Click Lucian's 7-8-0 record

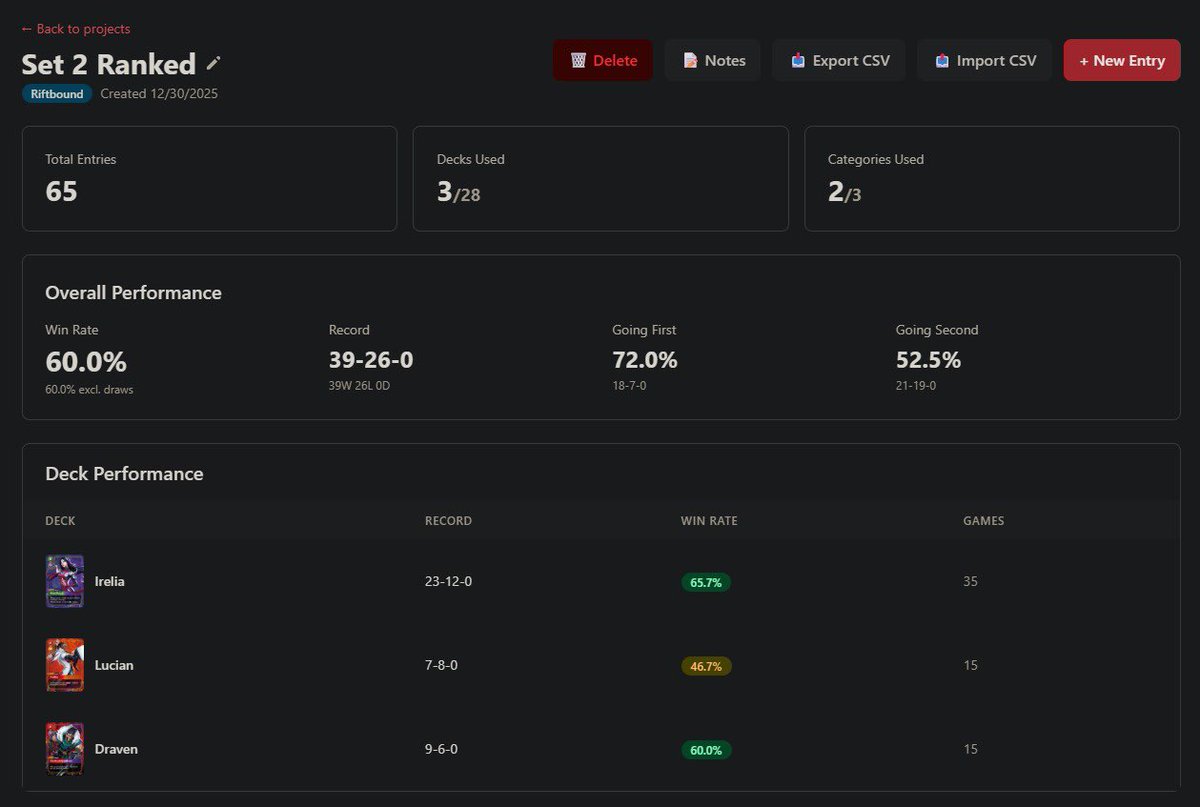point(441,665)
